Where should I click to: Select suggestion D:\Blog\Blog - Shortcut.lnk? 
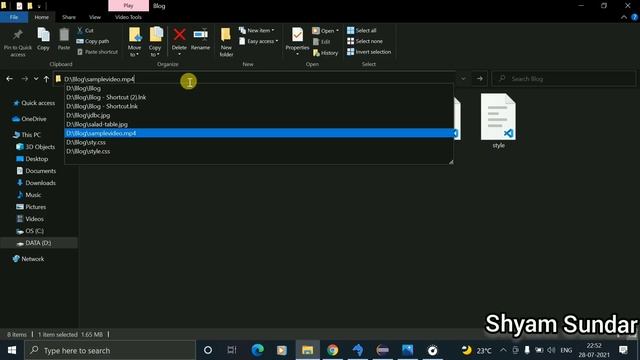point(259,106)
